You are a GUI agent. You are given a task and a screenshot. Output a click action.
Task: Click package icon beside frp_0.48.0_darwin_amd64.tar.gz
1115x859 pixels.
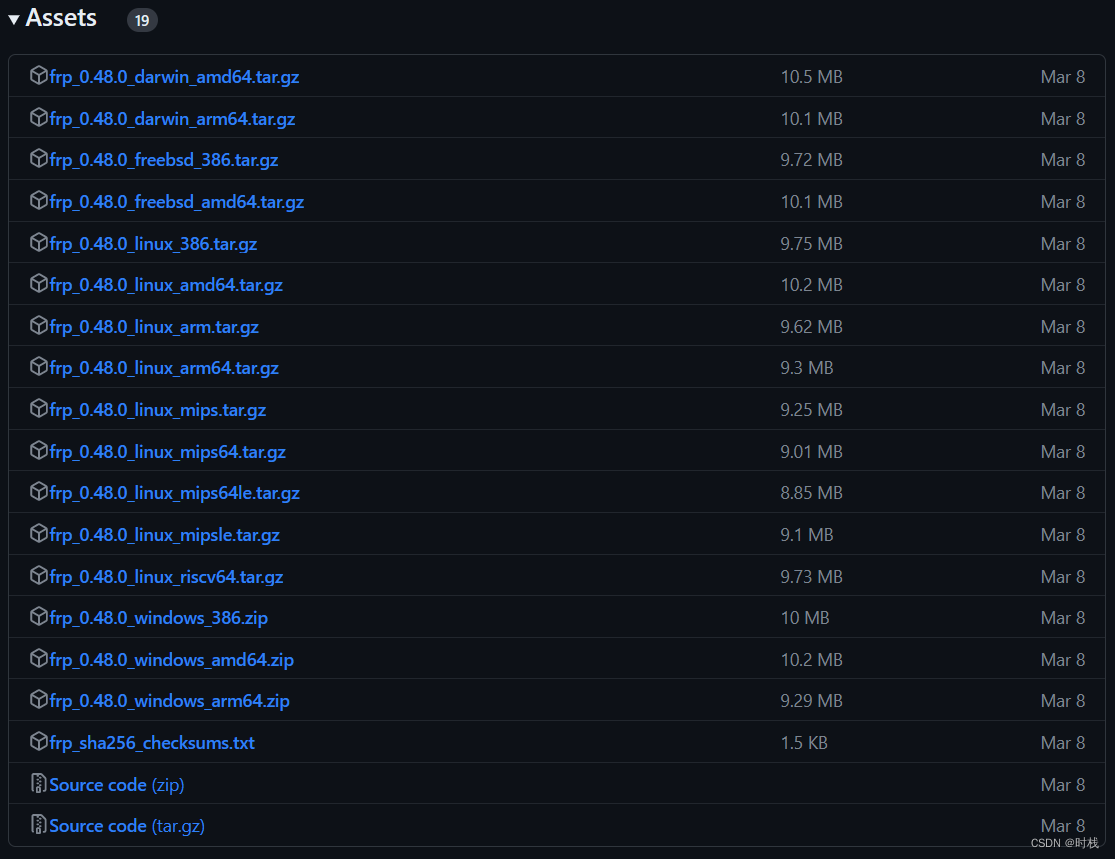(39, 76)
